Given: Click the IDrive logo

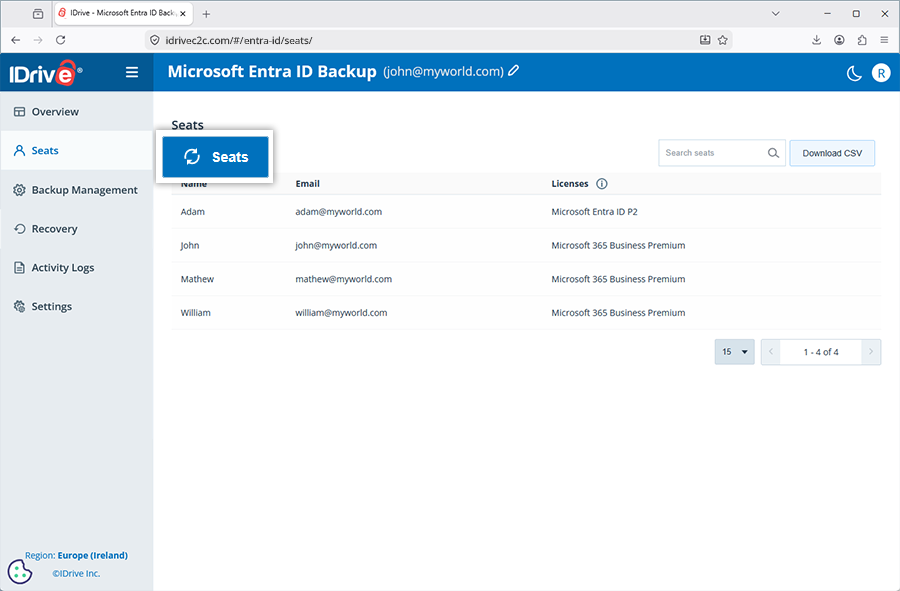Looking at the screenshot, I should [x=46, y=73].
